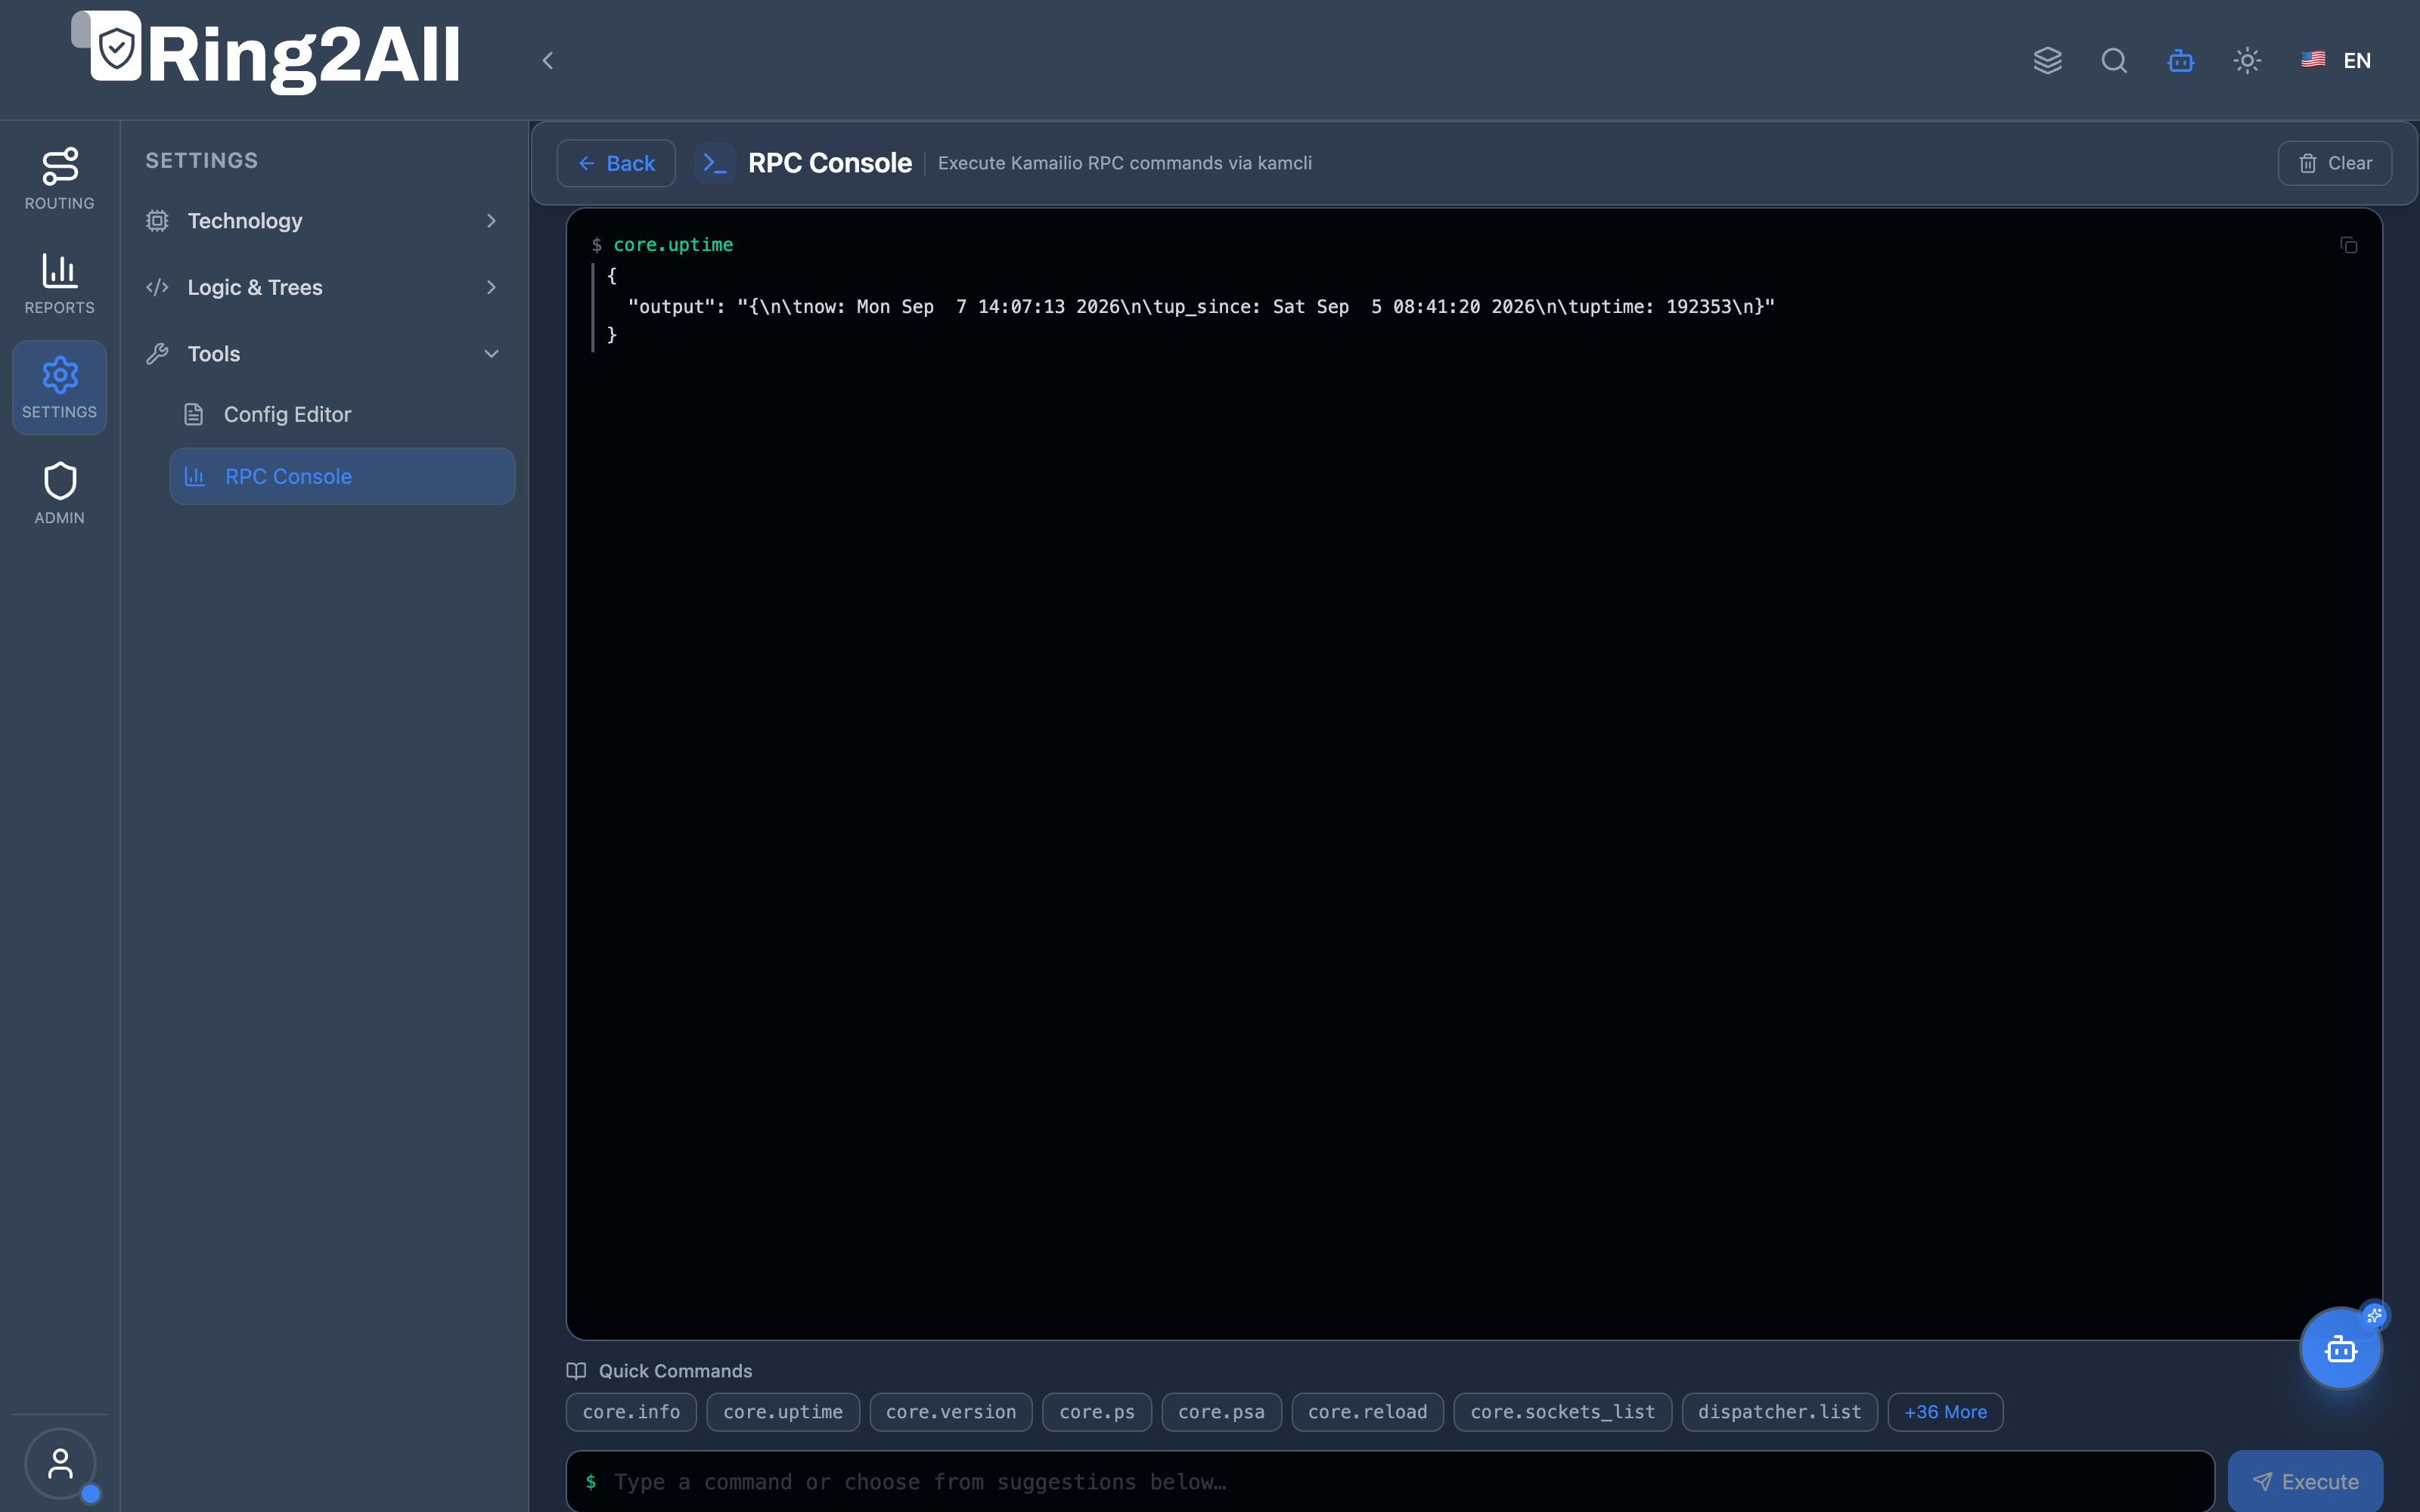Expand the Technology settings group
Screen dimensions: 2420x1512
pos(322,221)
